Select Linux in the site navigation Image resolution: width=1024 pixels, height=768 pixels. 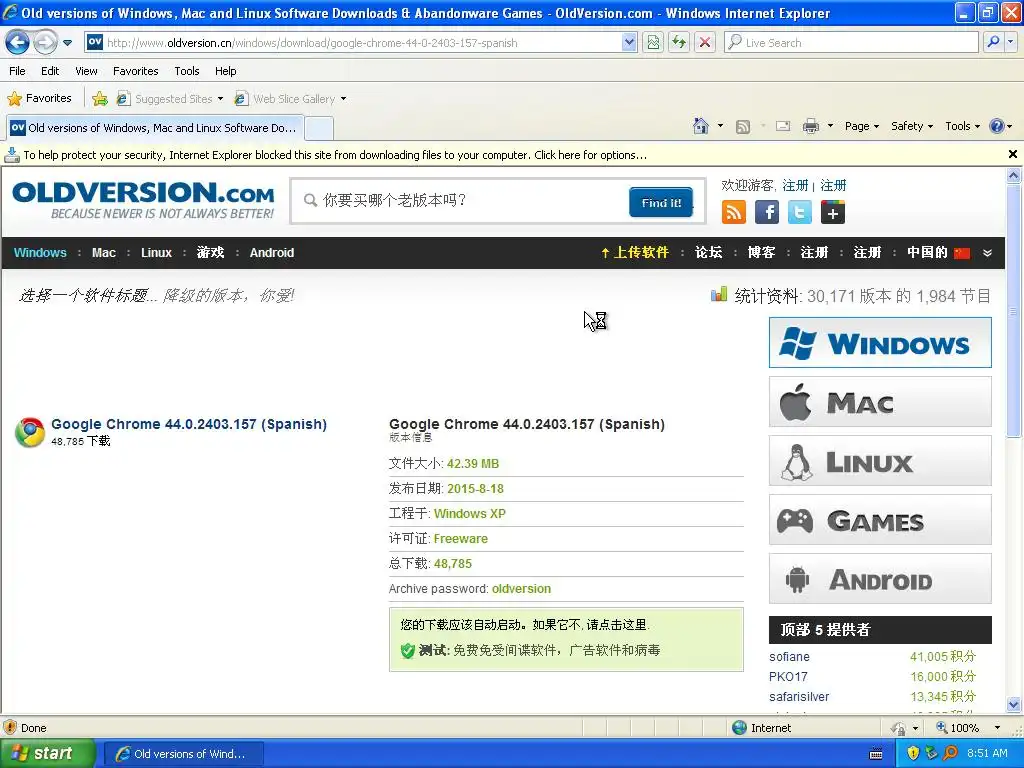point(156,253)
